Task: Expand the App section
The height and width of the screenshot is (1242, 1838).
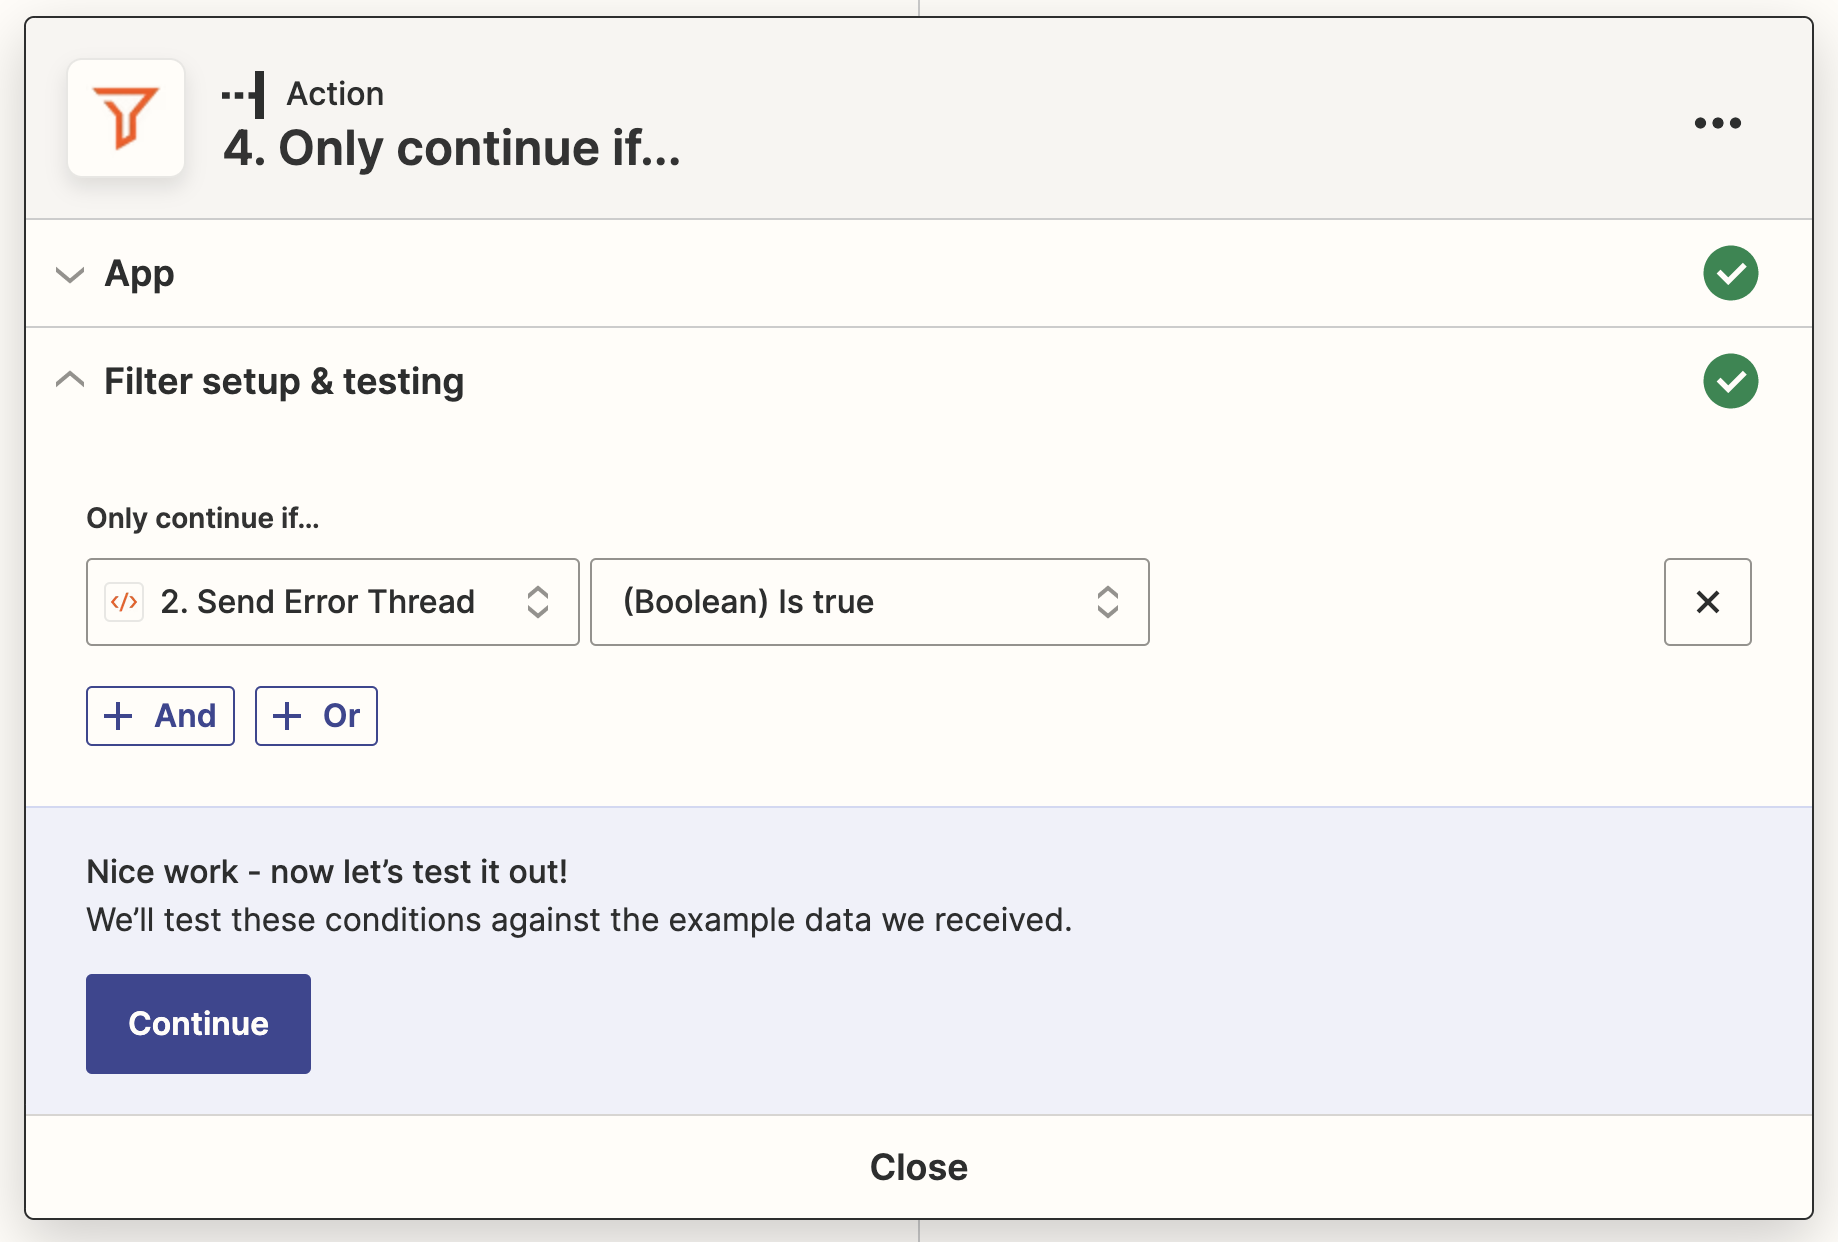Action: [x=69, y=274]
